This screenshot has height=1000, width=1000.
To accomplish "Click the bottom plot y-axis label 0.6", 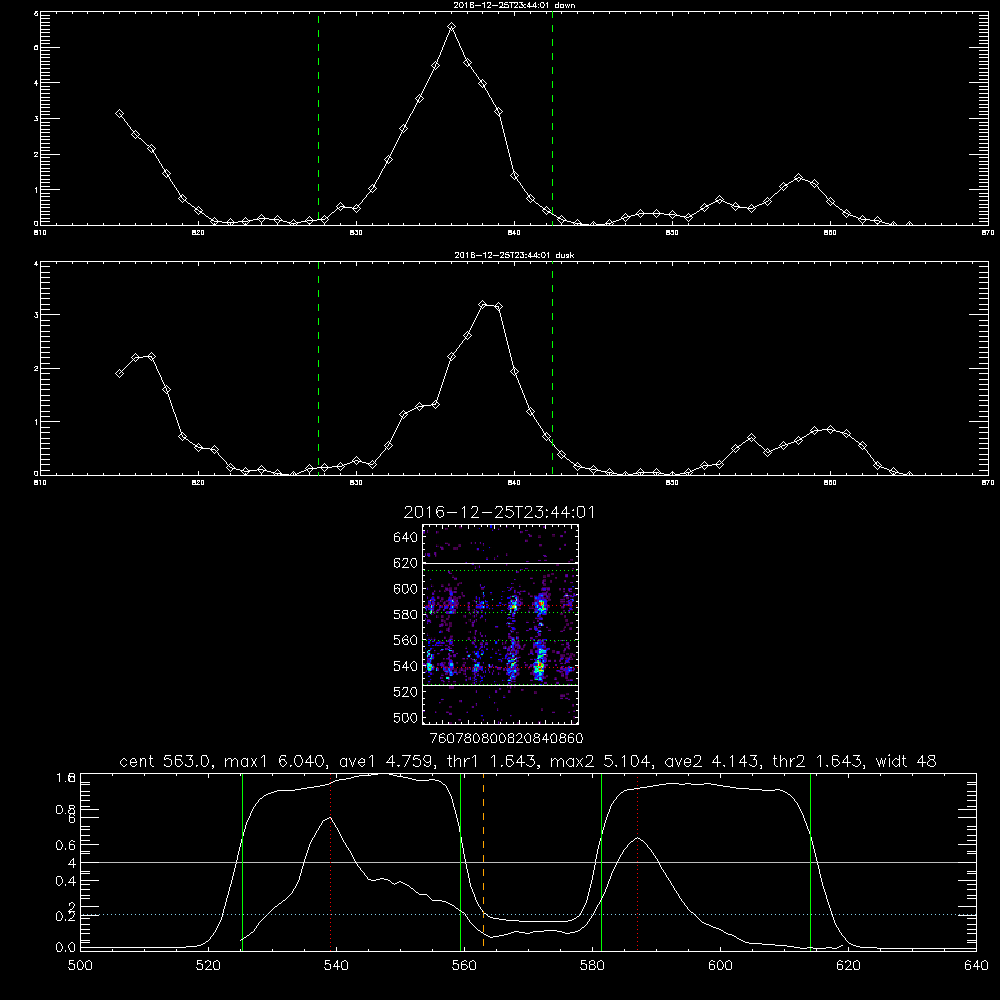I will point(66,845).
